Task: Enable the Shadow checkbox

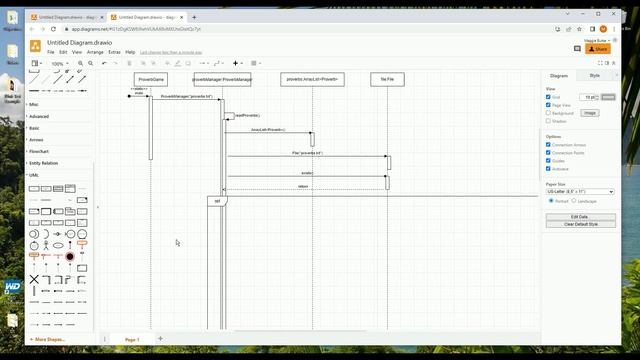Action: (x=548, y=121)
